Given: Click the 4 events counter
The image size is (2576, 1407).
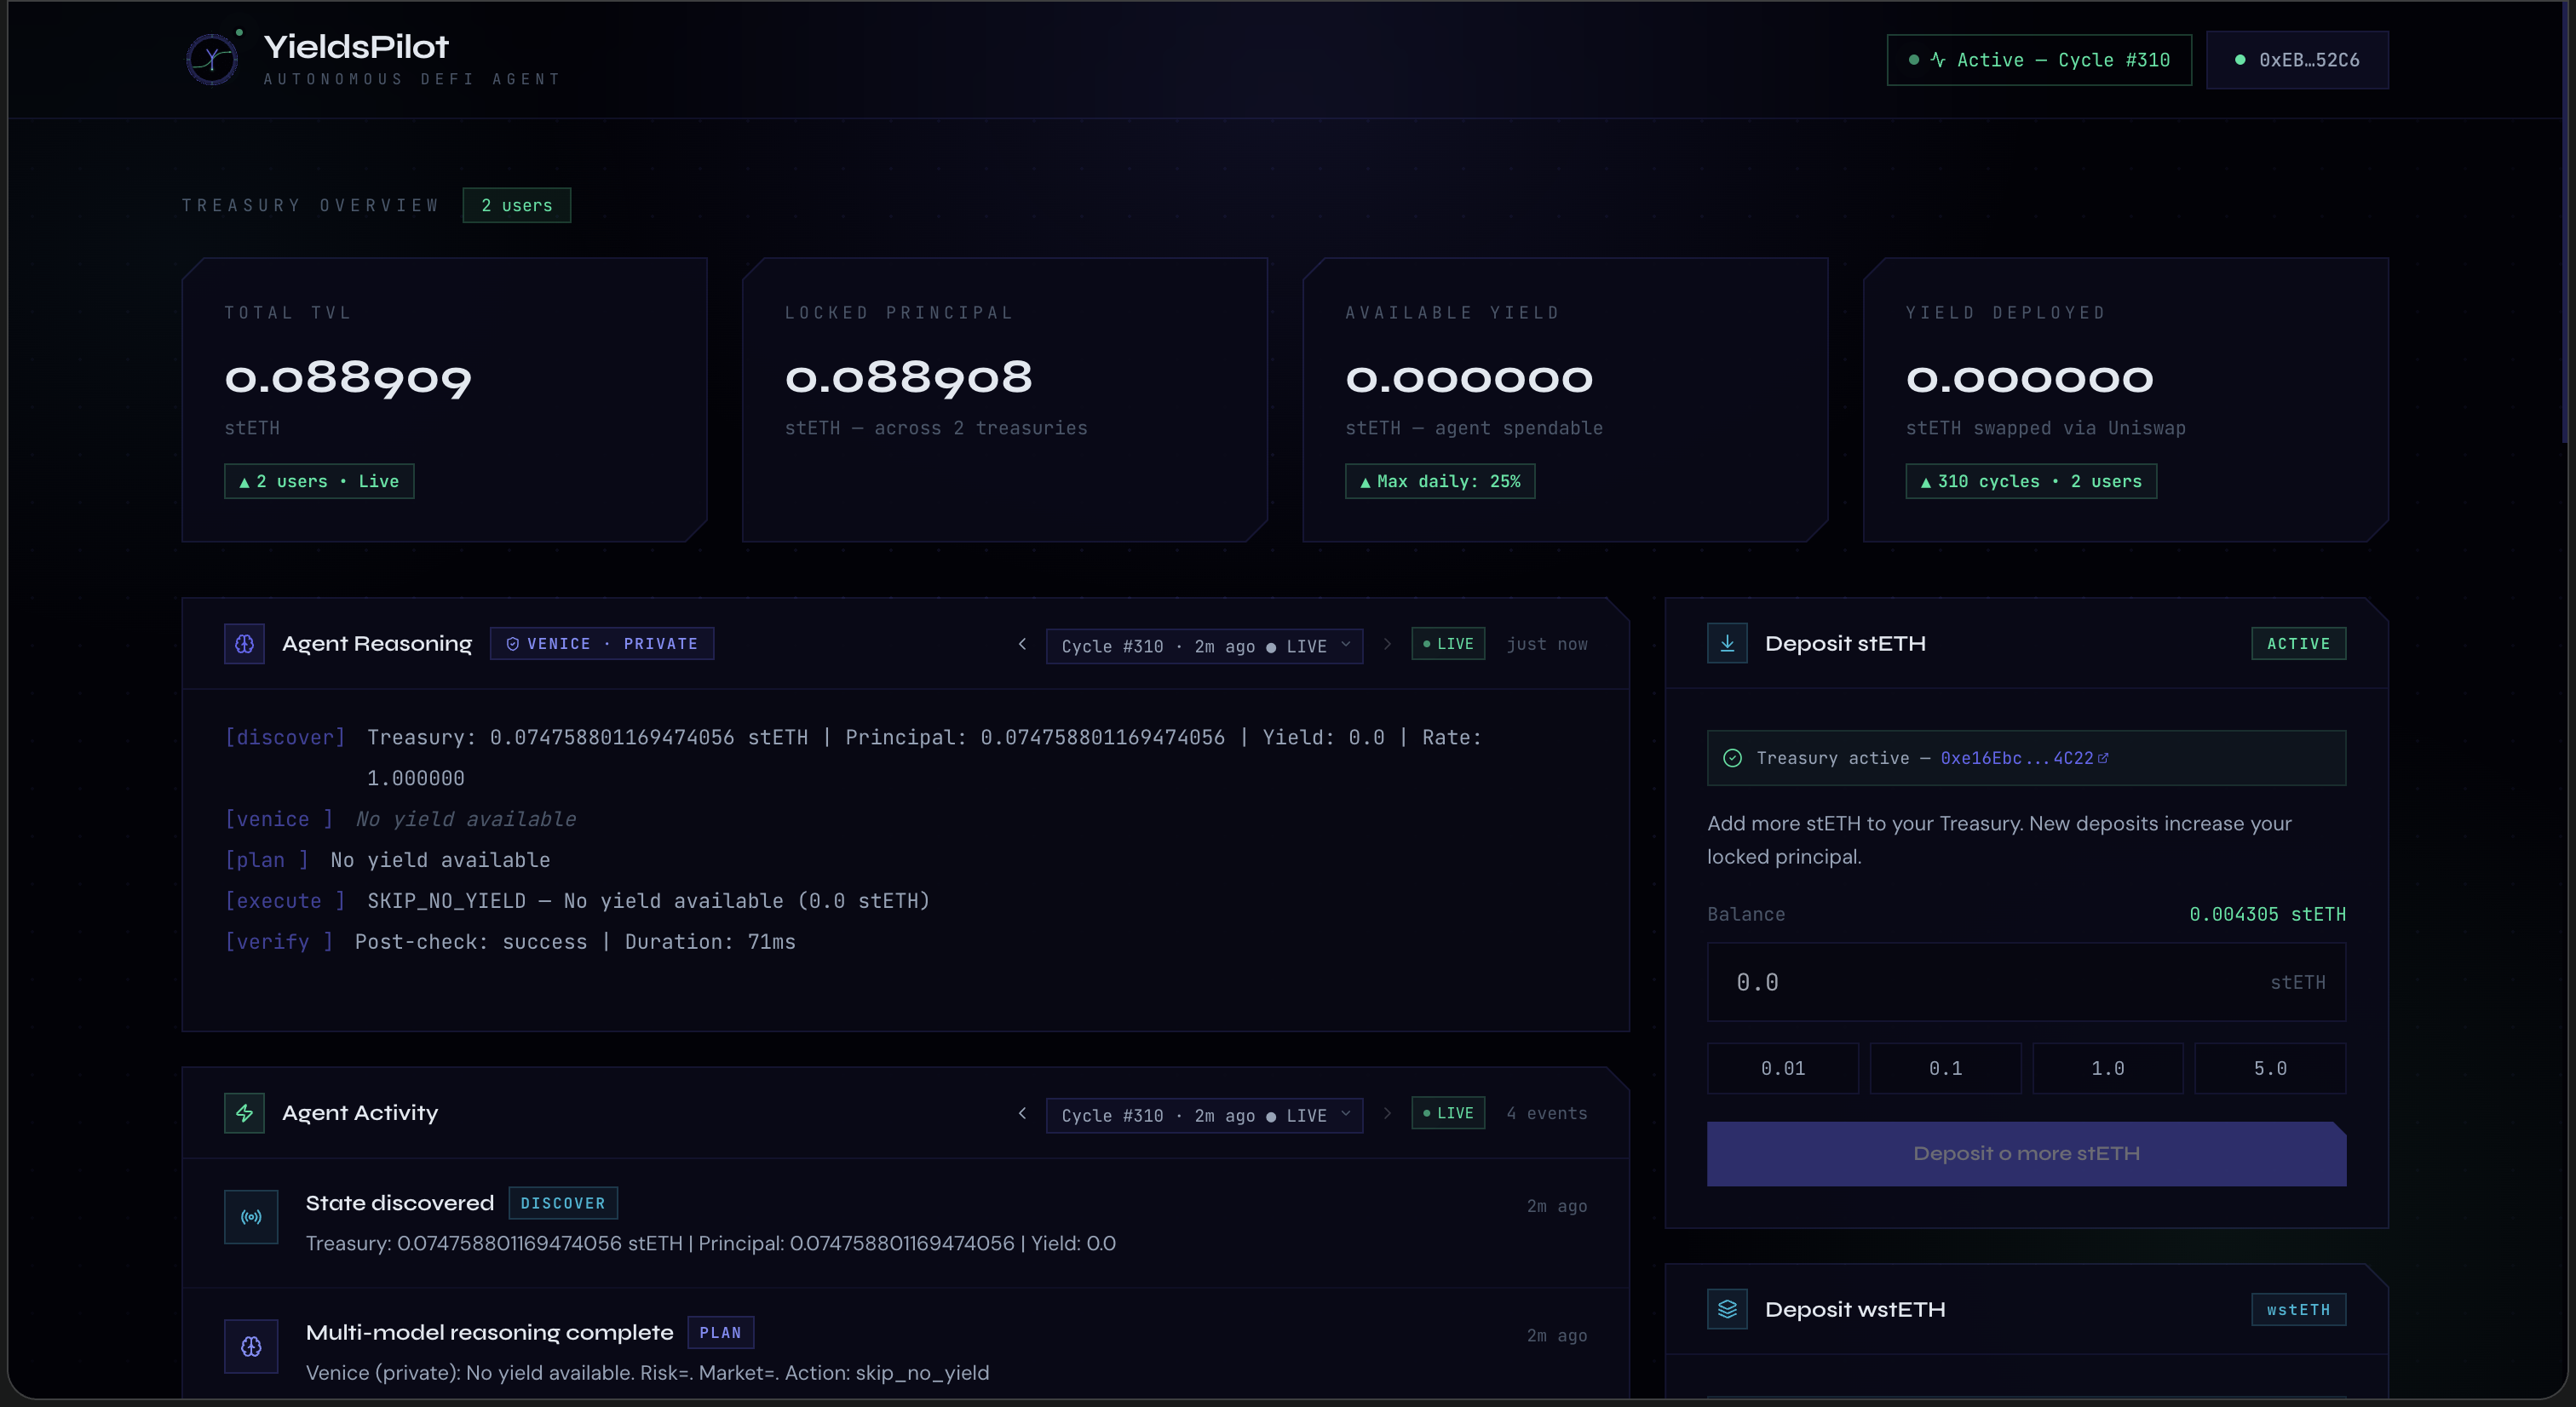Looking at the screenshot, I should click(x=1547, y=1113).
